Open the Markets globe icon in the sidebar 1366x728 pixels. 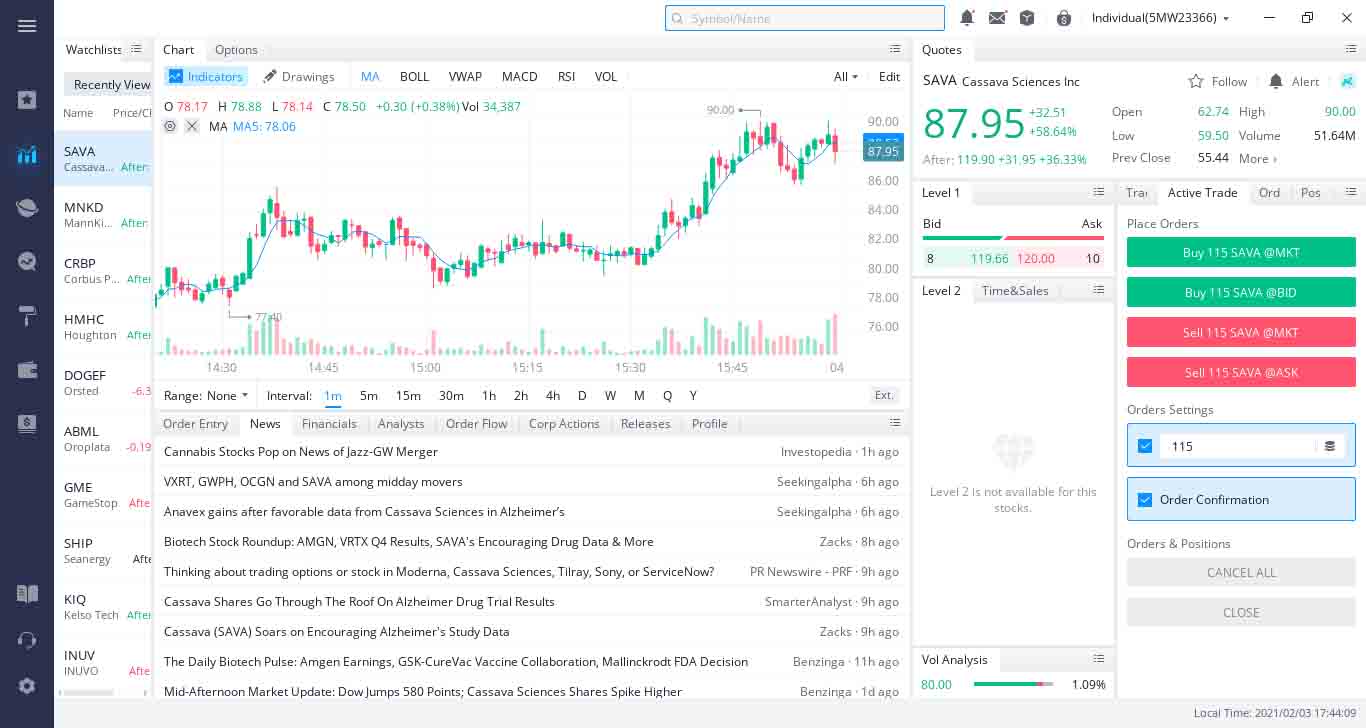click(27, 207)
